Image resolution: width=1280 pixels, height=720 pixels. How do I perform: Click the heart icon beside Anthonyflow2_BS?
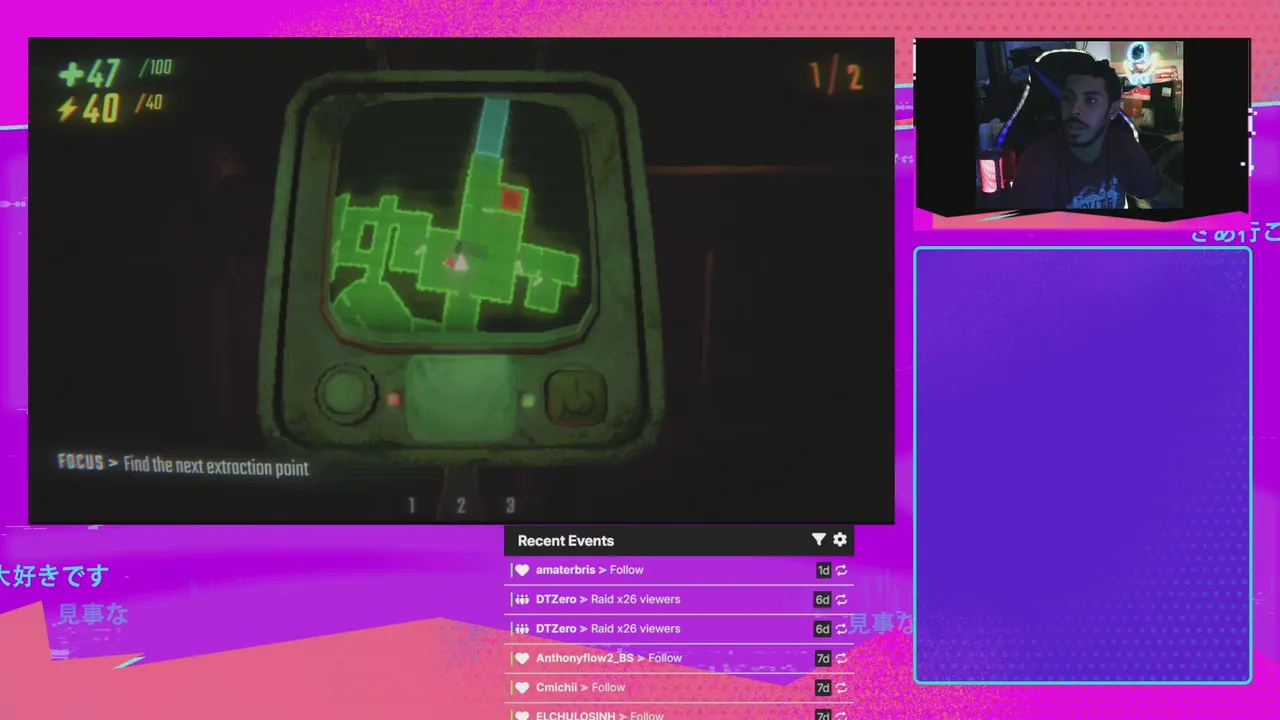click(522, 658)
